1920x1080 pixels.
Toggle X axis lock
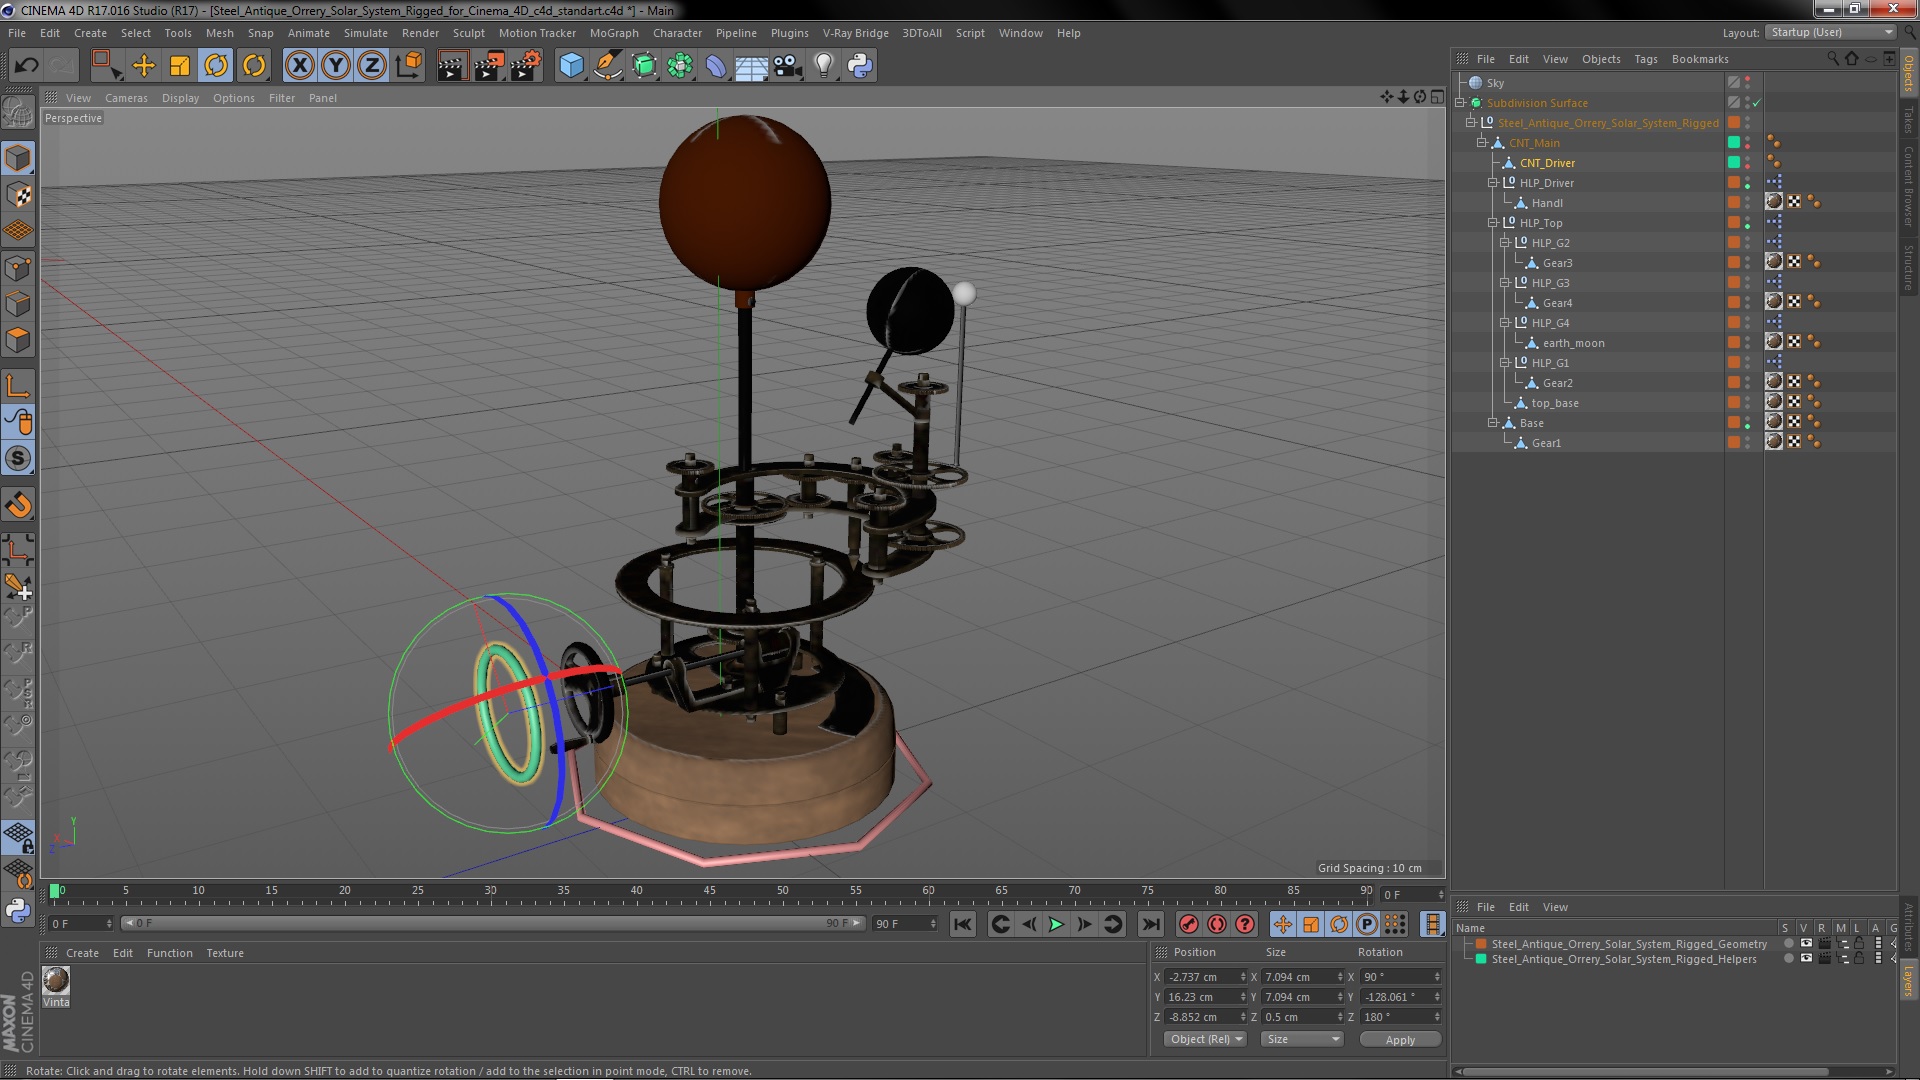point(299,66)
